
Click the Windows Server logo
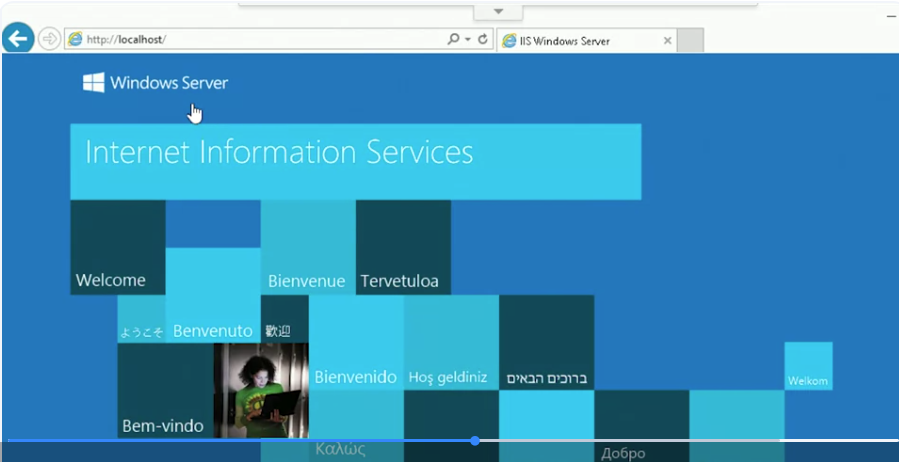pyautogui.click(x=155, y=83)
